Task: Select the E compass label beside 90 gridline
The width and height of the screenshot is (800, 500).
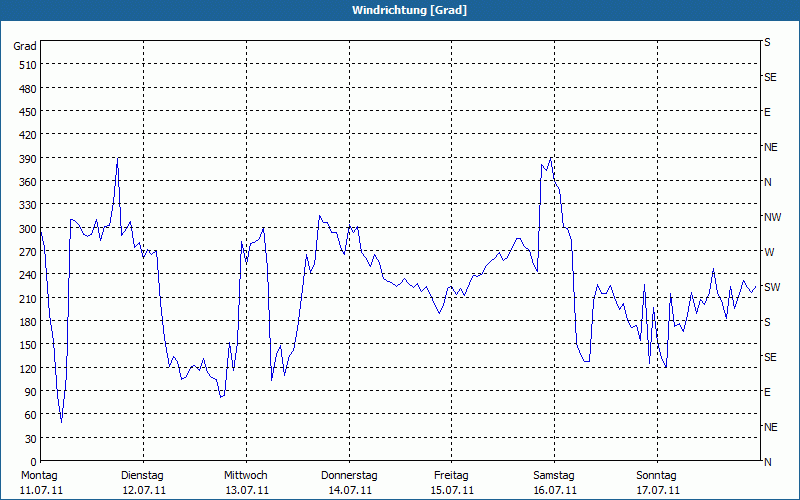Action: point(767,392)
